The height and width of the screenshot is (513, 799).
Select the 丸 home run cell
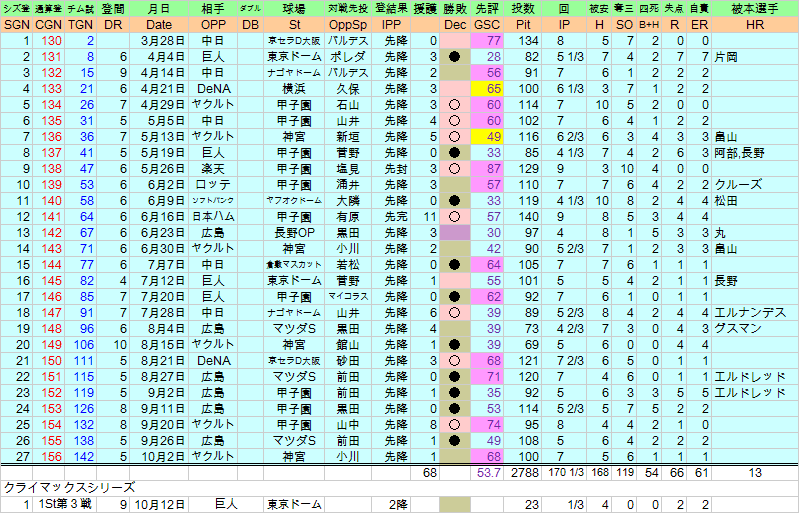755,233
